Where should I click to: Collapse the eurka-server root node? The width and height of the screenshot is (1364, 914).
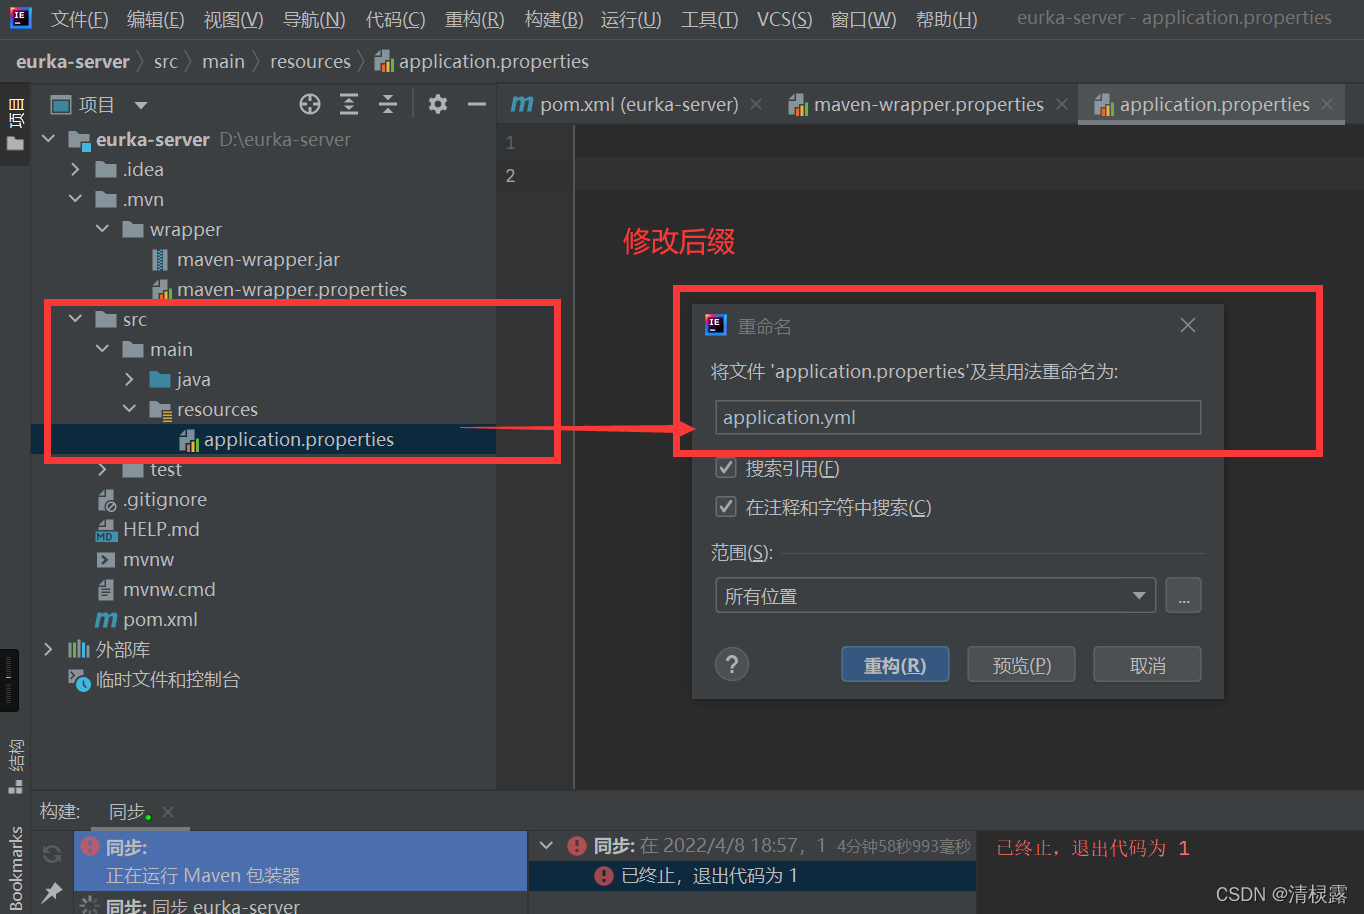(48, 139)
